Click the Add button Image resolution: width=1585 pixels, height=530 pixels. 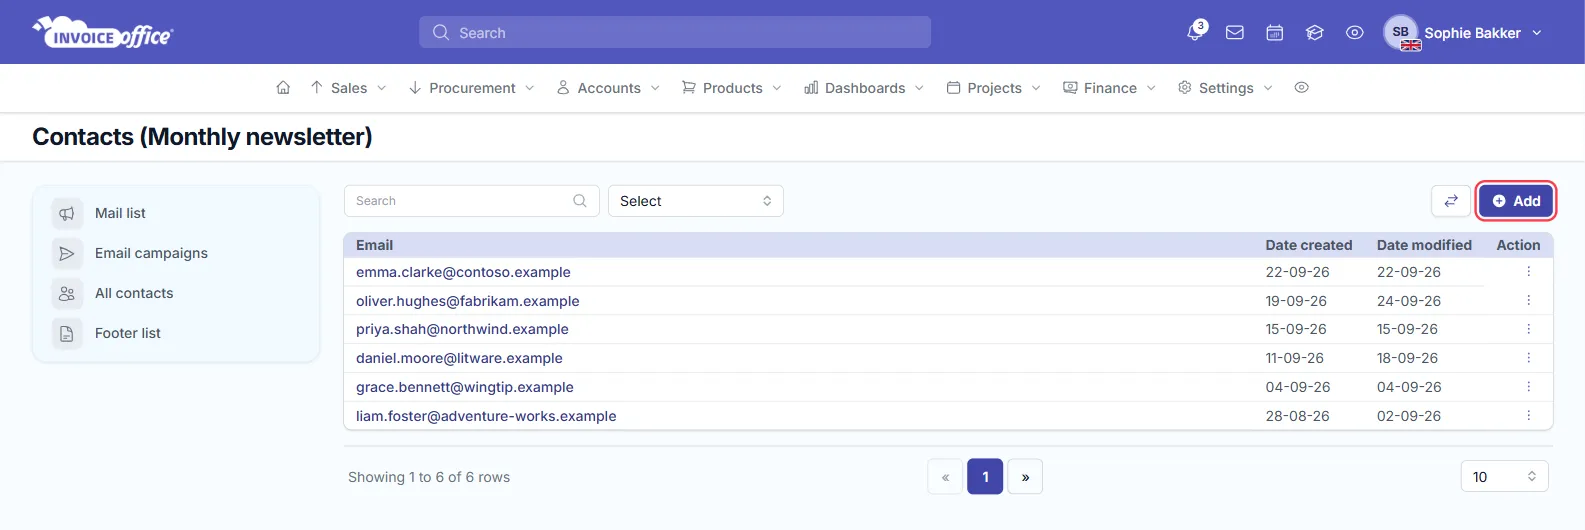[1516, 201]
